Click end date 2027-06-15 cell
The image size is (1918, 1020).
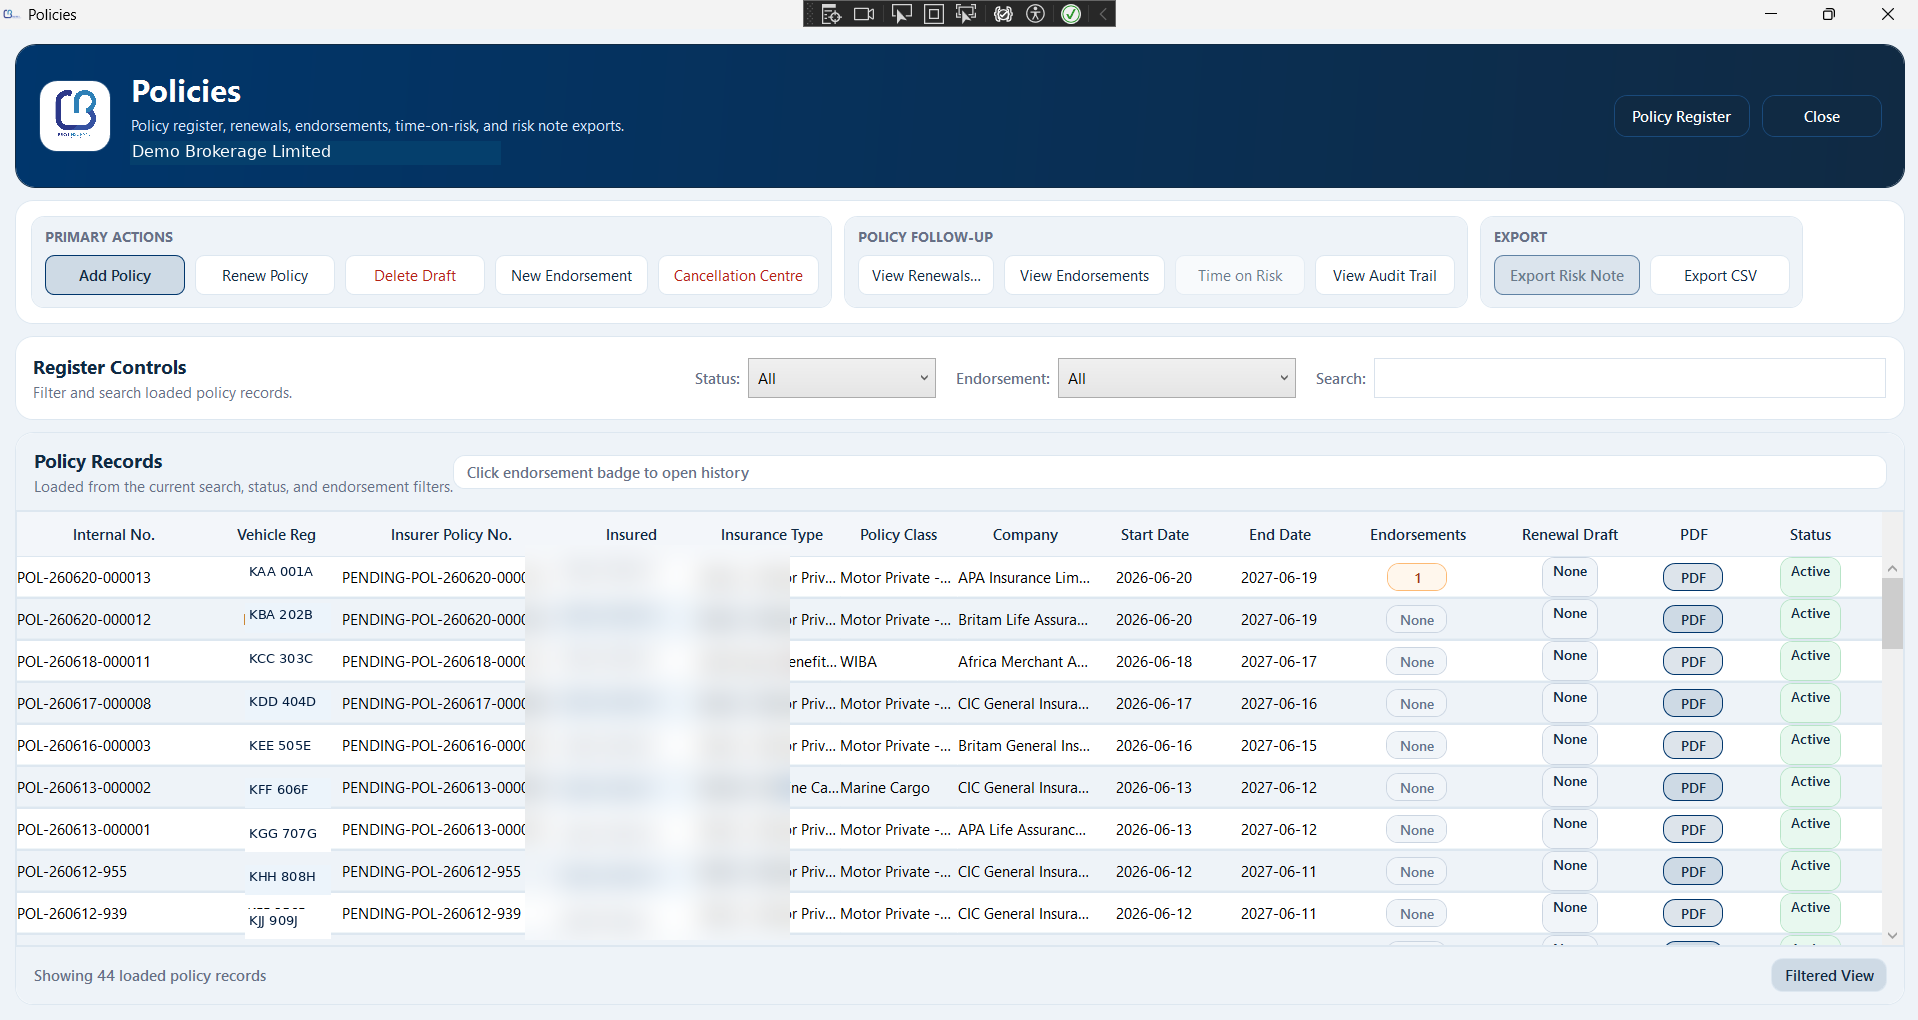click(1279, 746)
